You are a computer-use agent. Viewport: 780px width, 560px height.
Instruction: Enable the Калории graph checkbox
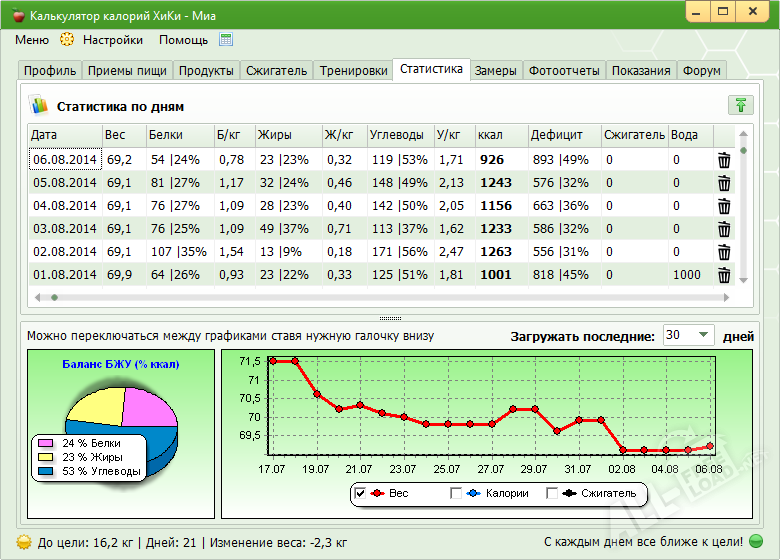pyautogui.click(x=456, y=493)
